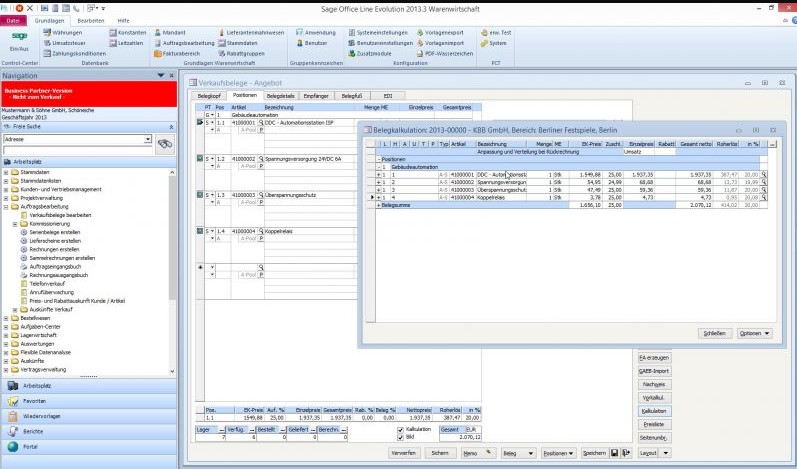The height and width of the screenshot is (469, 797).
Task: Click the Verwerfen button
Action: point(403,453)
